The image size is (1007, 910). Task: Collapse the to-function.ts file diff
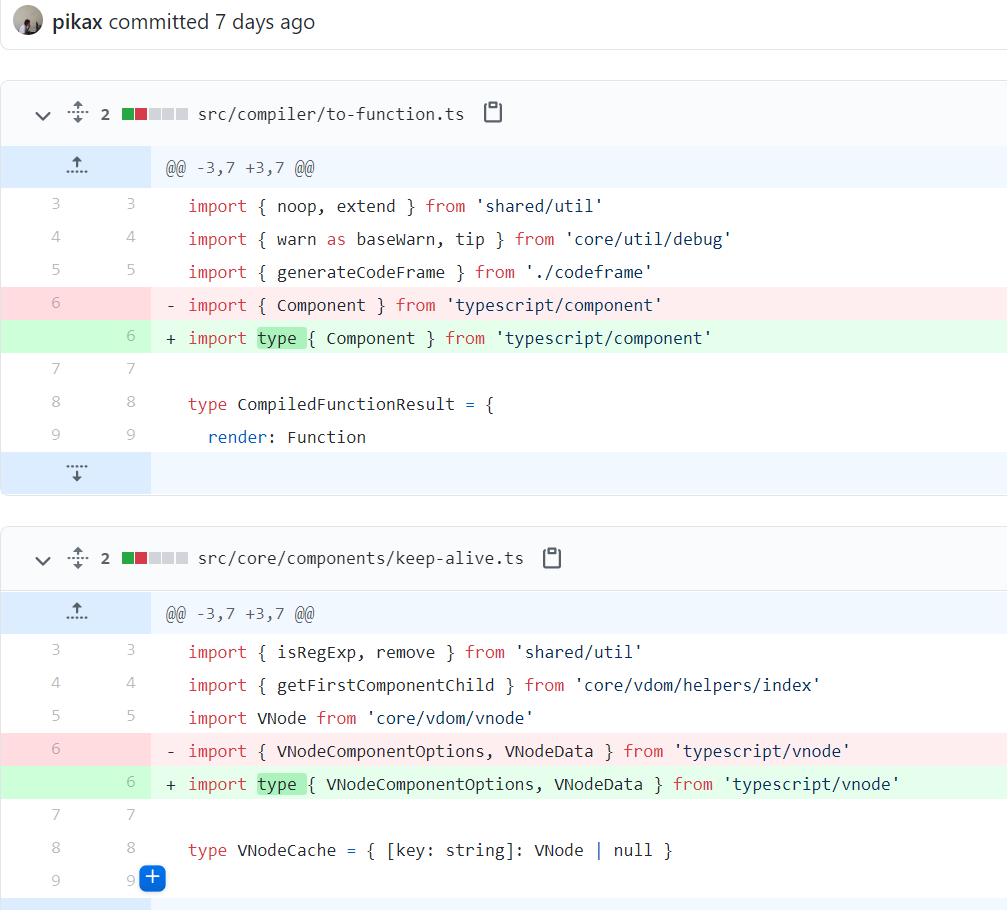click(x=42, y=115)
